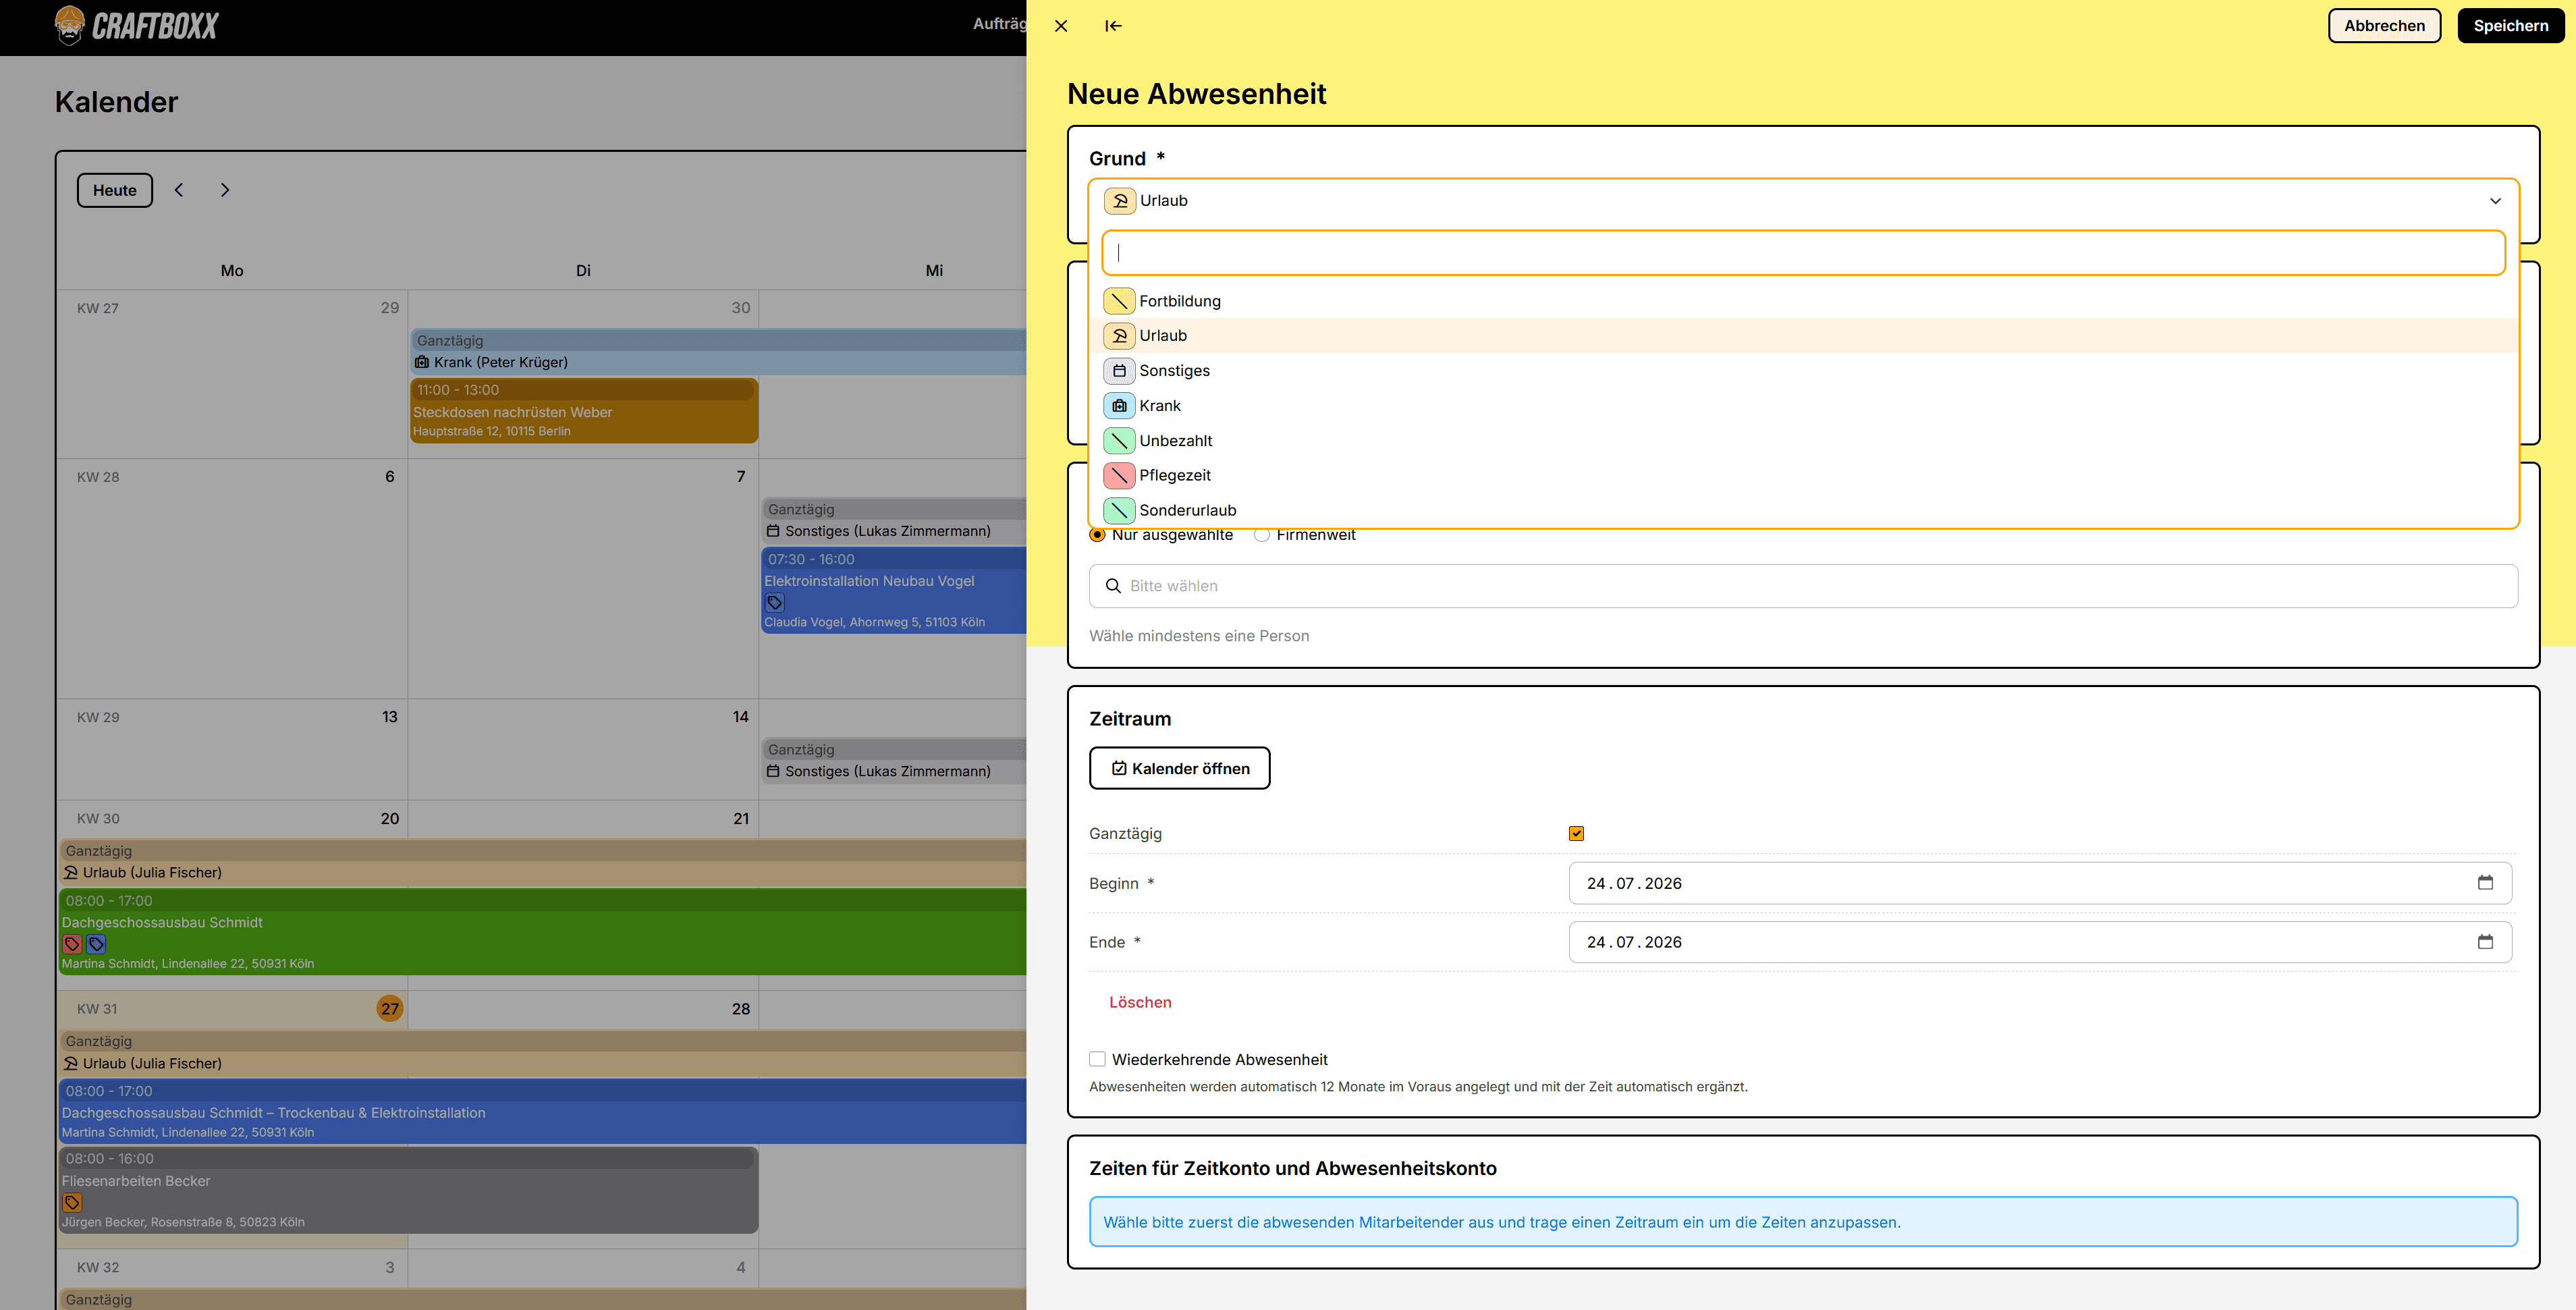This screenshot has height=1310, width=2576.
Task: Open Sonstiges (Lukas Zimmermann) entry in KW 29
Action: (x=894, y=761)
